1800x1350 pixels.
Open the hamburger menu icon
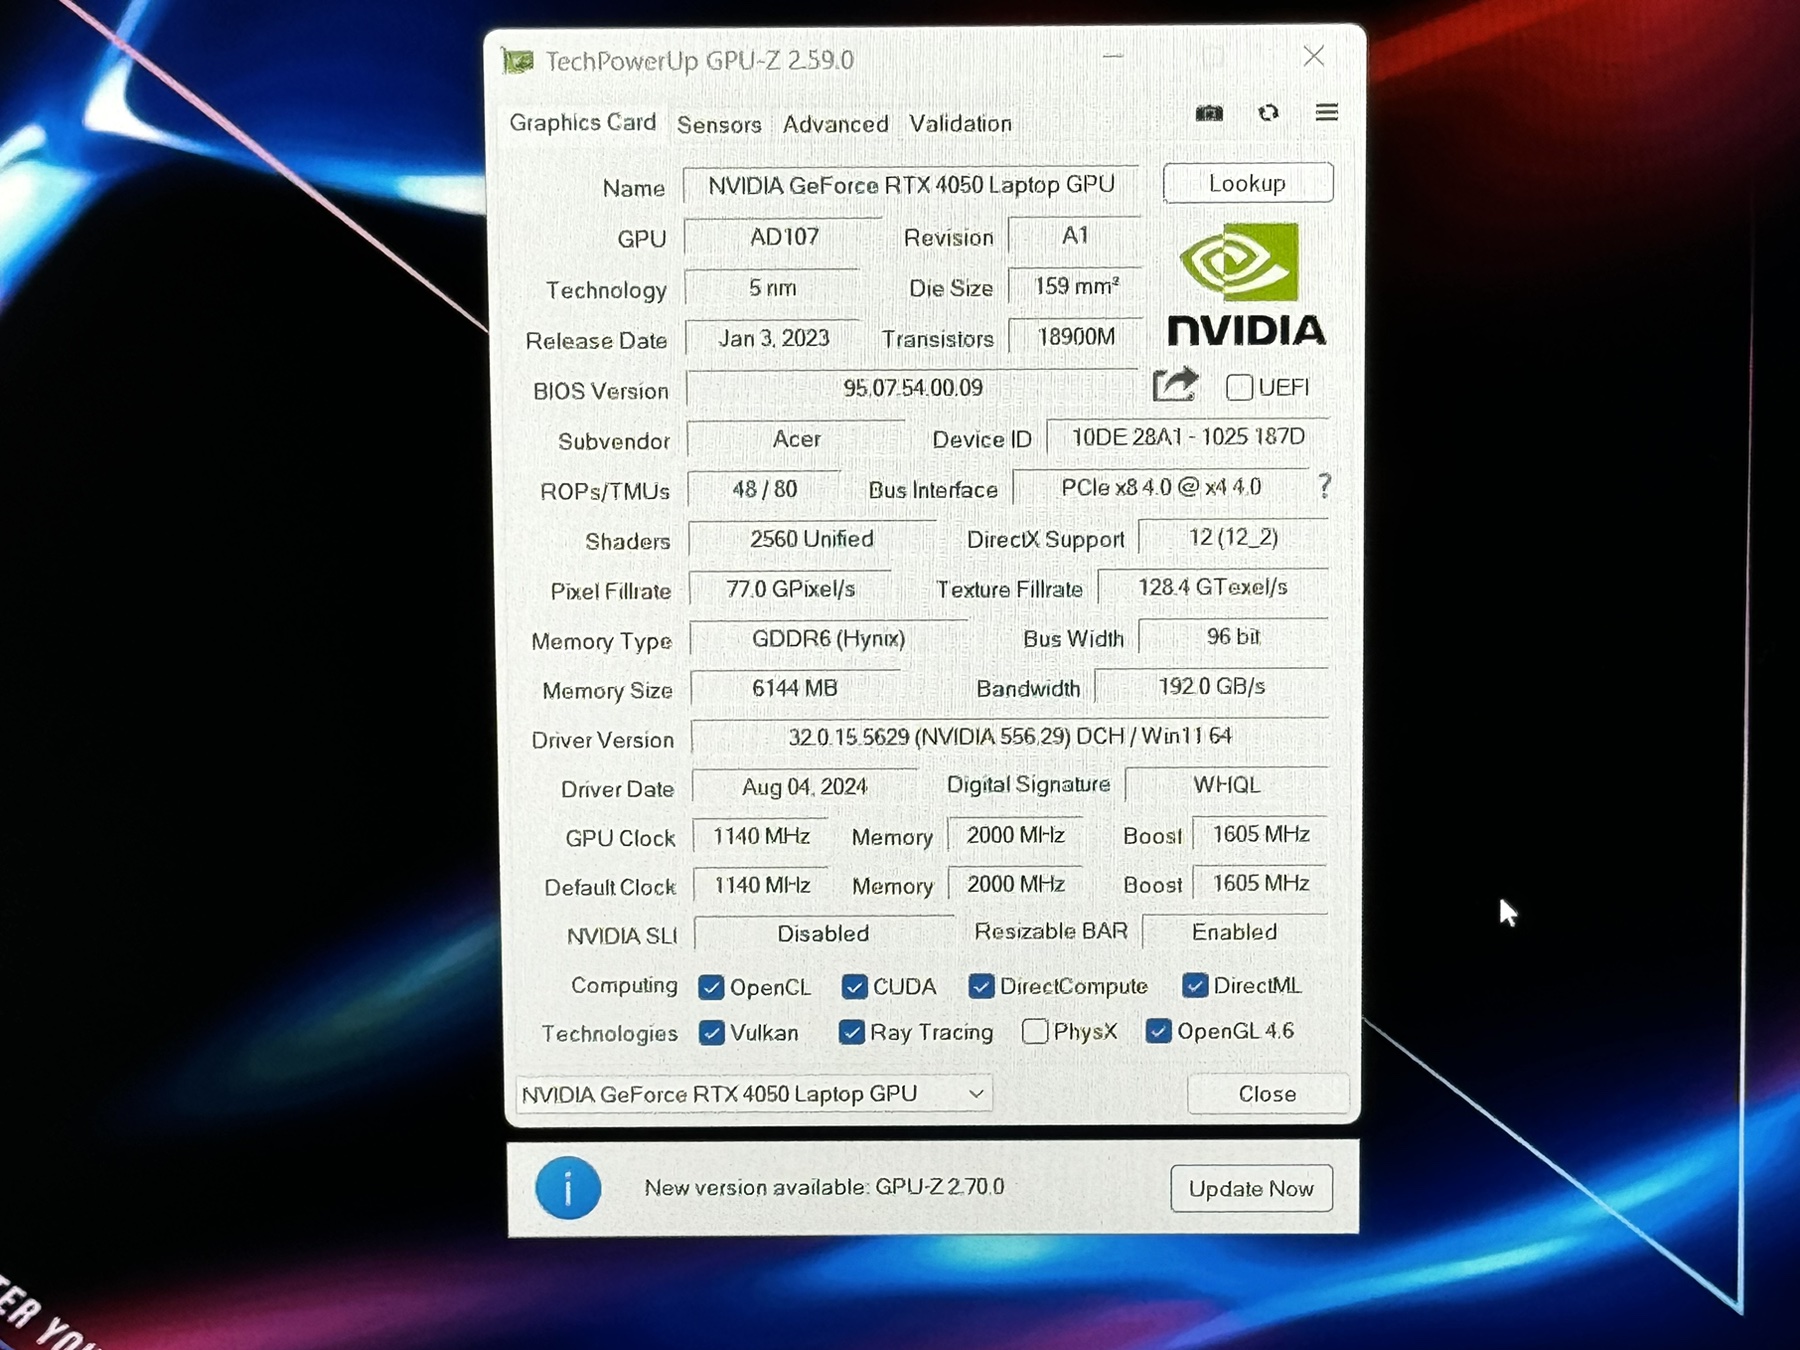click(1326, 112)
